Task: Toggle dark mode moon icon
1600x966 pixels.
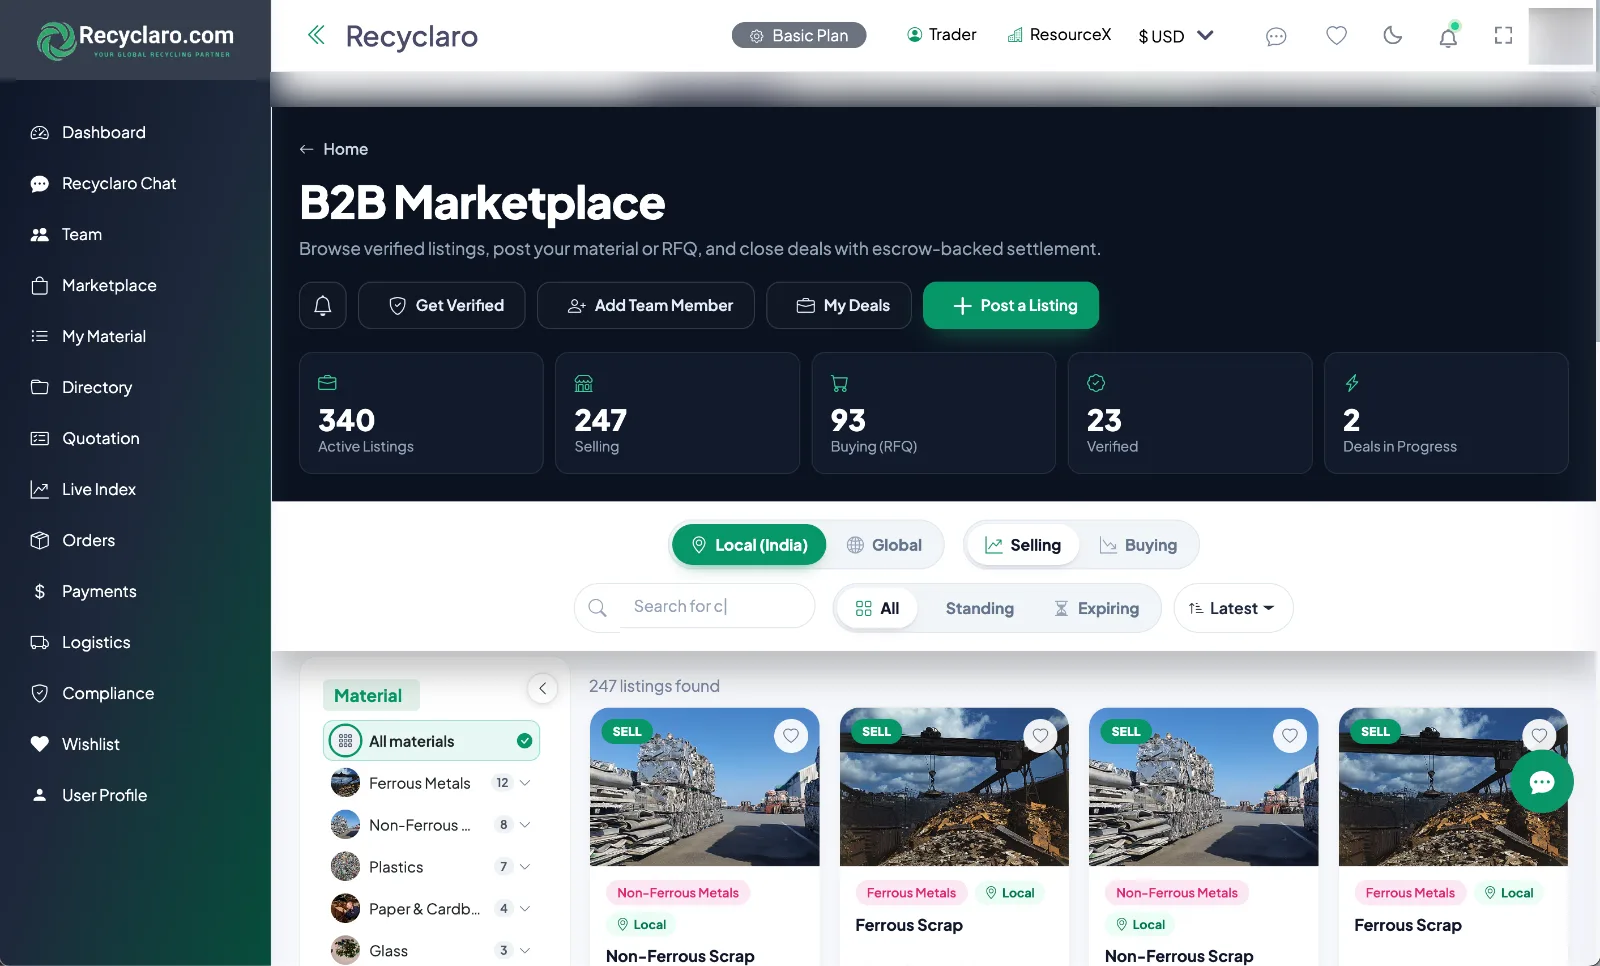Action: click(1392, 36)
